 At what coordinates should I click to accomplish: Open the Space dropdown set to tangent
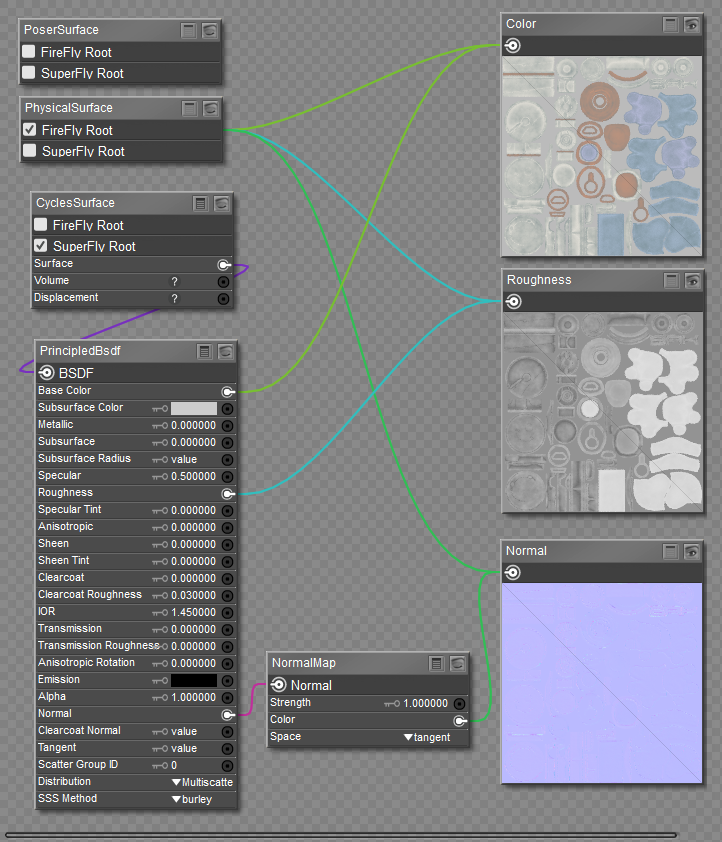point(427,737)
